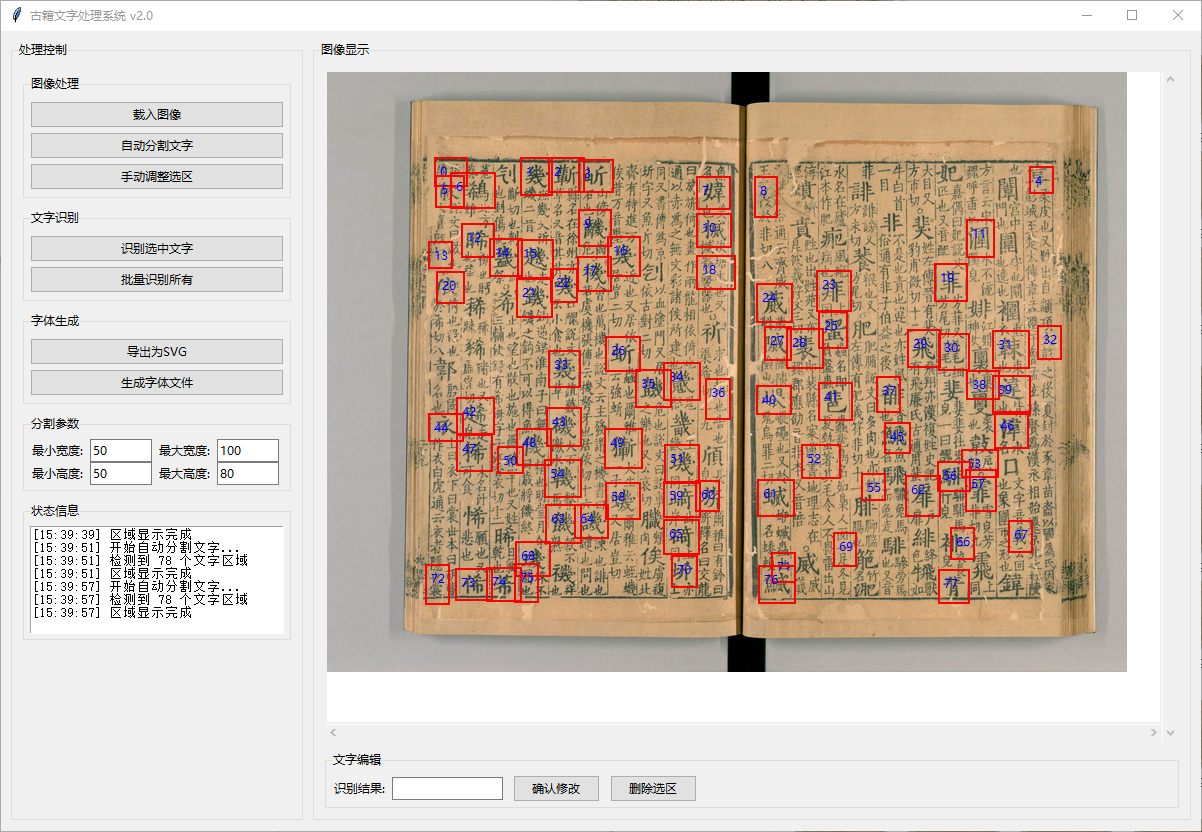Screen dimensions: 1202x832
Task: Run batch recognition with 批量识别所有
Action: (156, 279)
